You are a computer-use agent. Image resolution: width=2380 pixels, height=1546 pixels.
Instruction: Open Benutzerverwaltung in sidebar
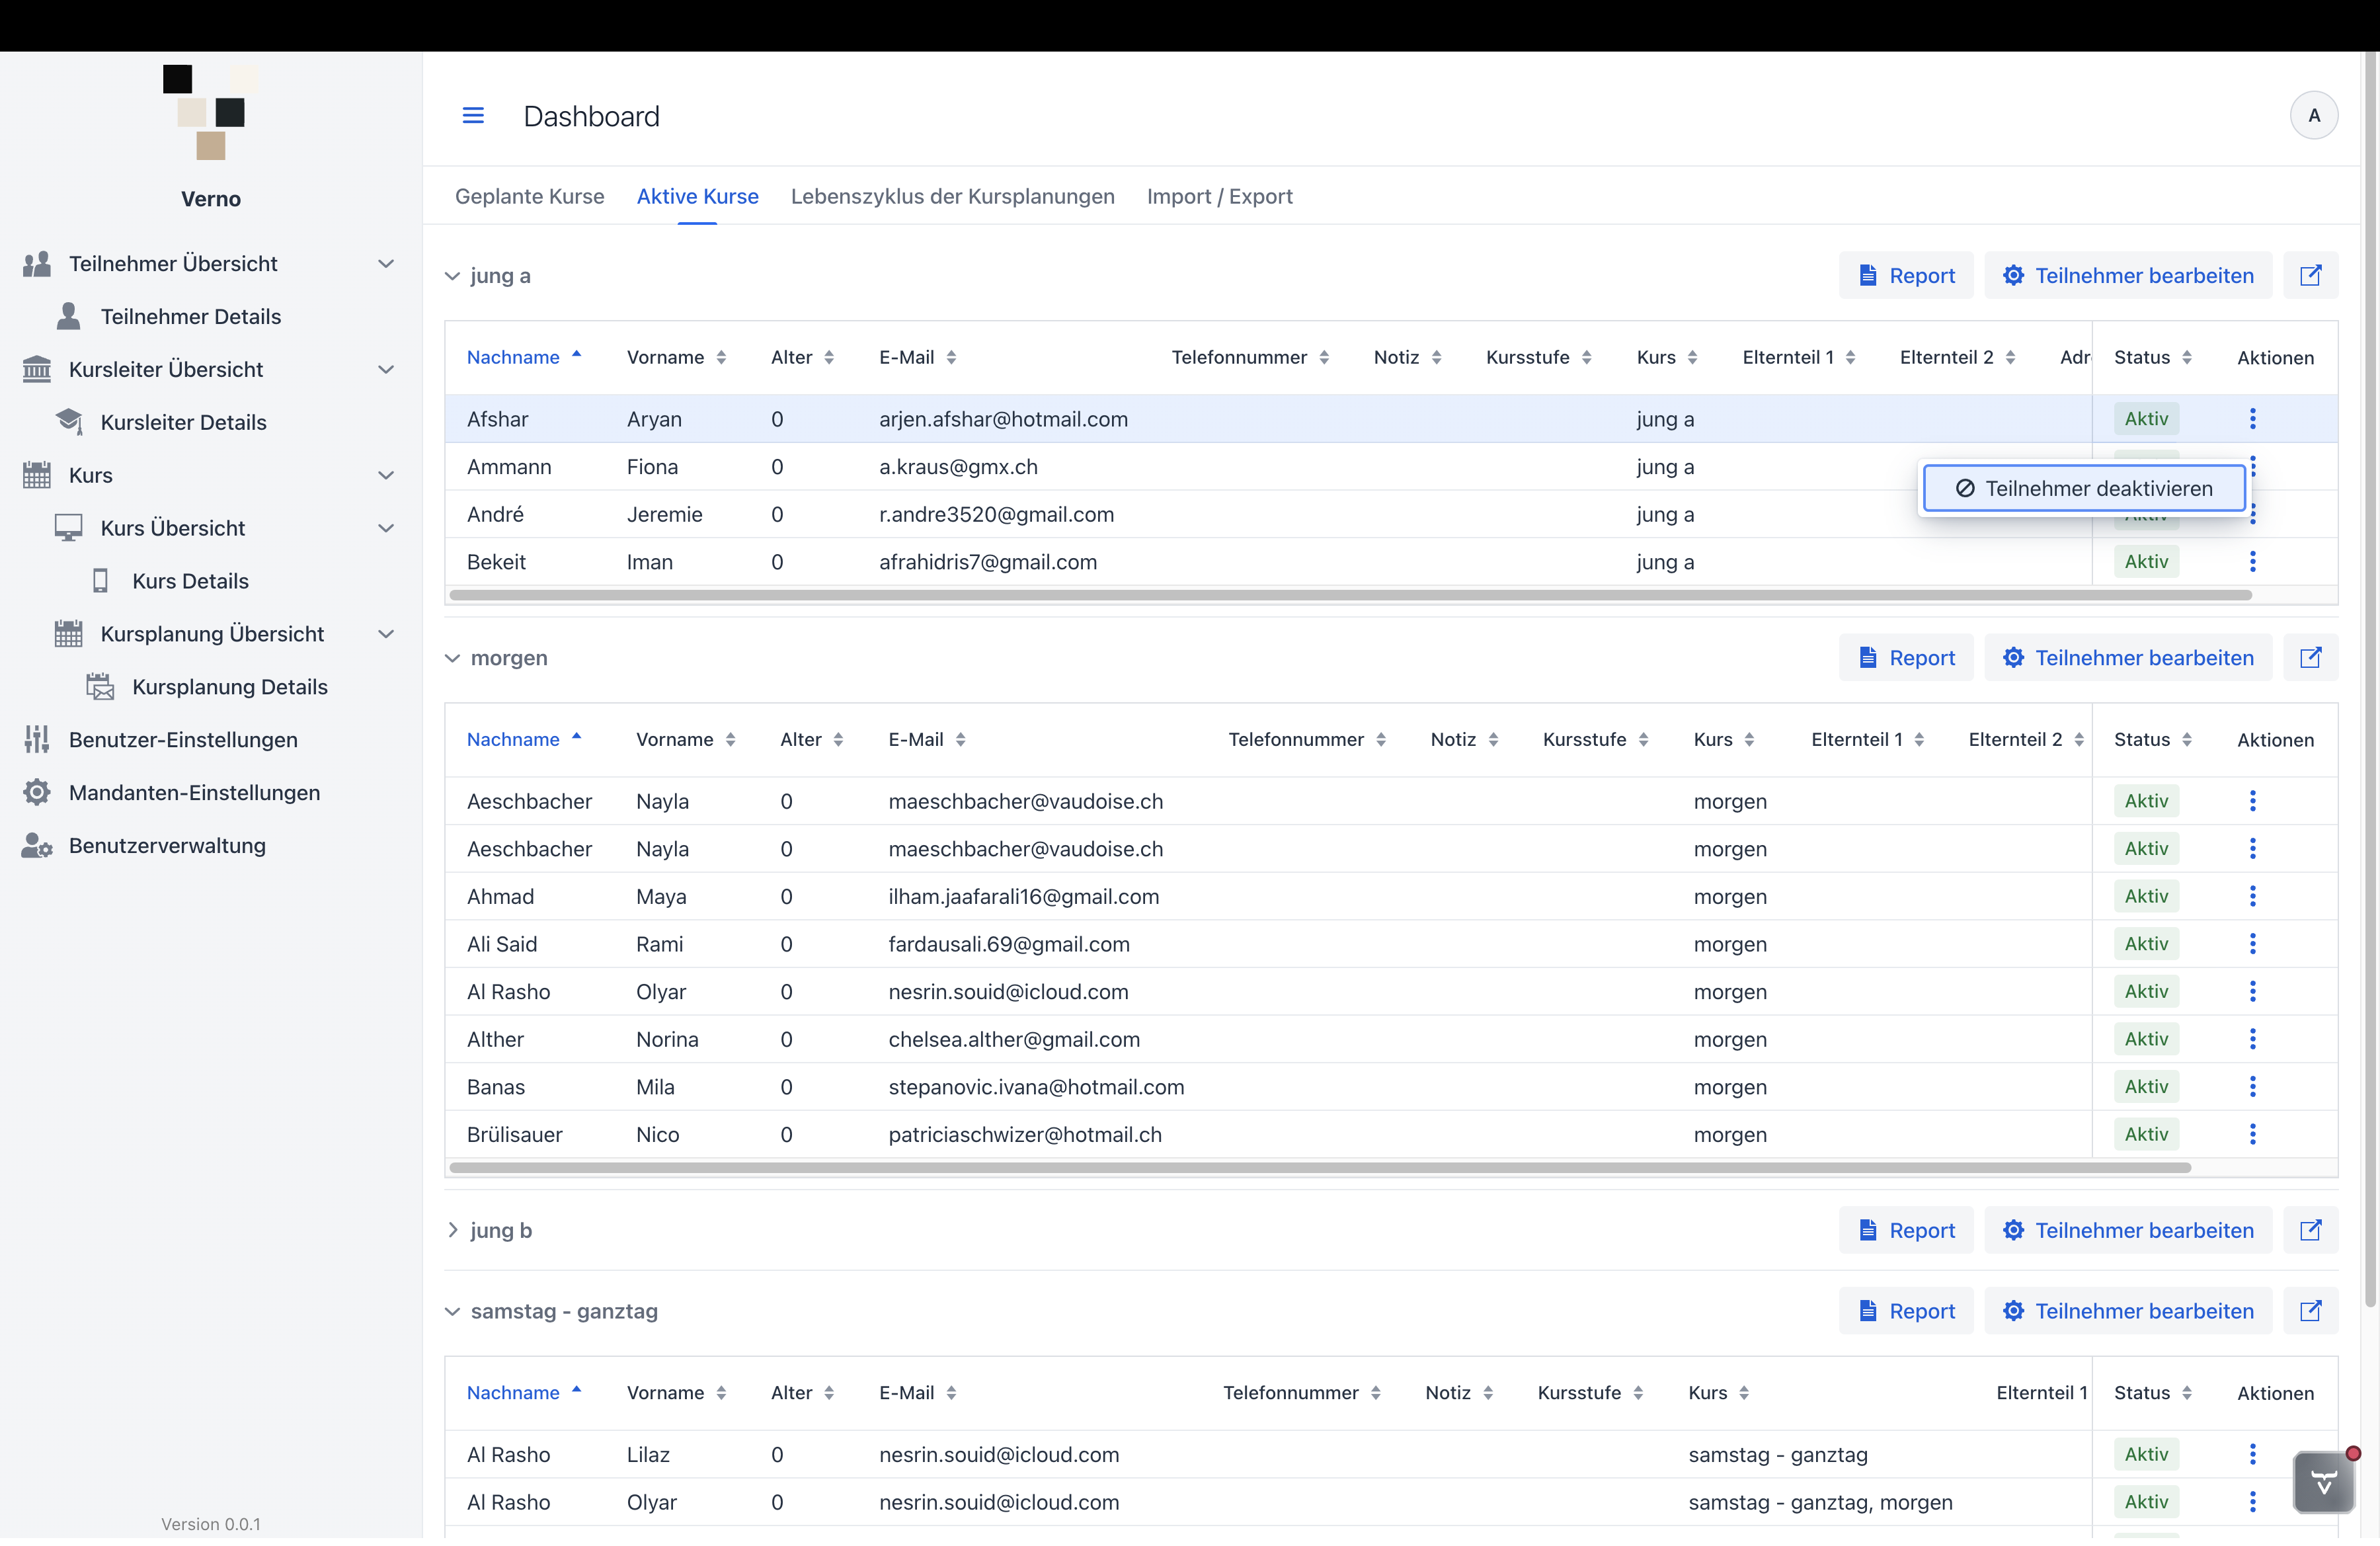(167, 846)
